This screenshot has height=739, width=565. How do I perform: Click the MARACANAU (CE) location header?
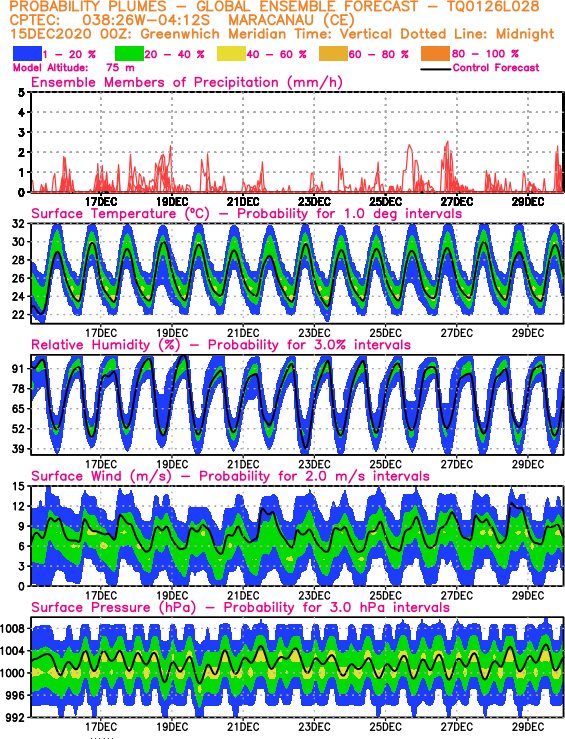(x=291, y=20)
